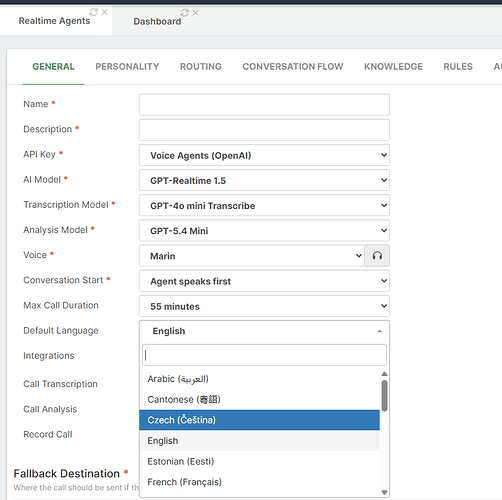The image size is (502, 500).
Task: Collapse the Default Language dropdown
Action: [x=264, y=331]
